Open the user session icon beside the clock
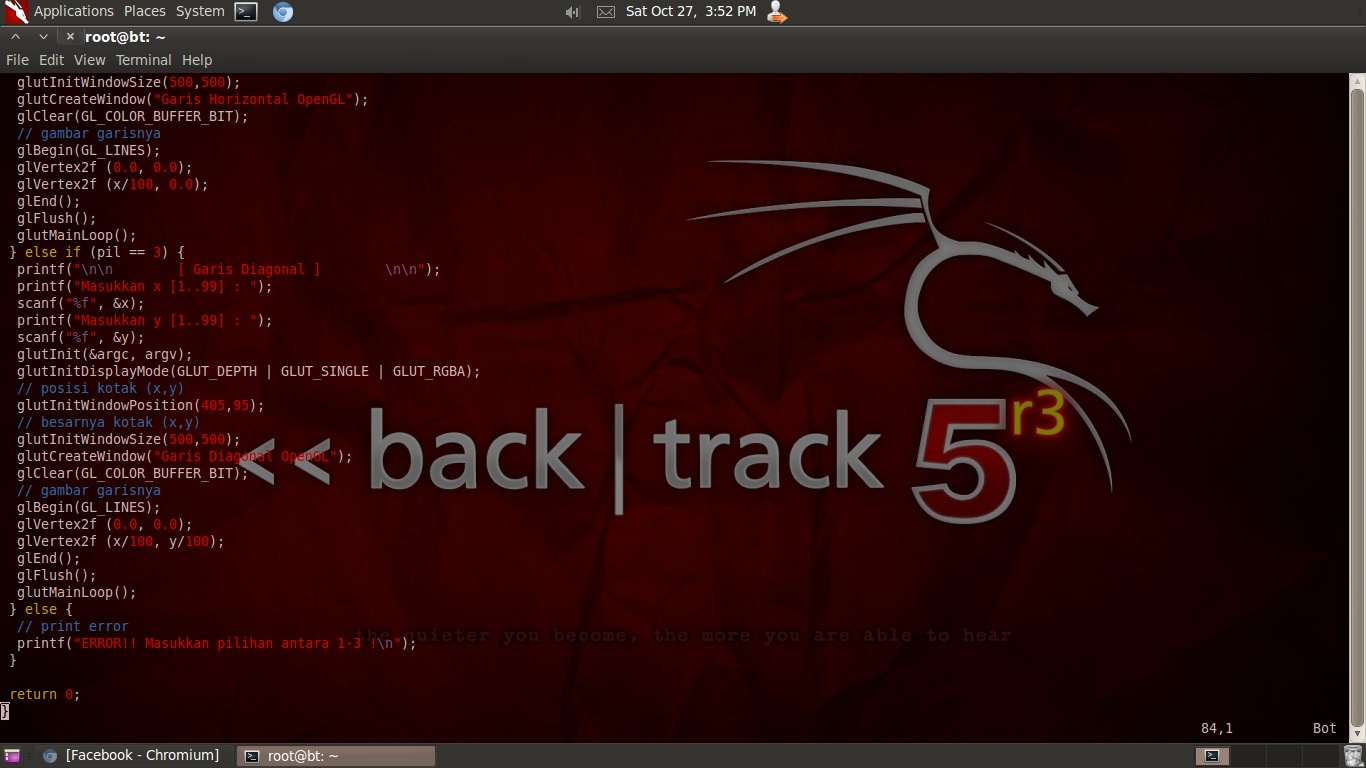The image size is (1366, 768). pos(776,12)
